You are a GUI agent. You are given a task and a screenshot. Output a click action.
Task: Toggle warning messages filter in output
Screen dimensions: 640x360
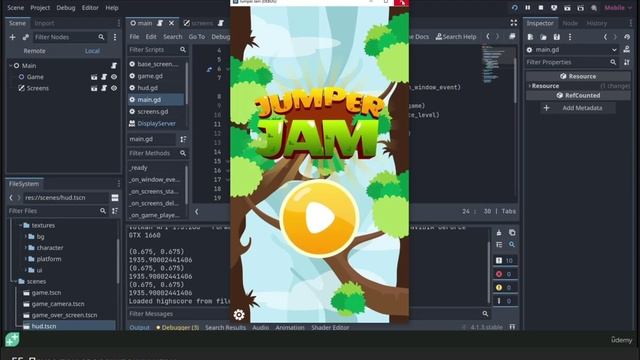(x=505, y=287)
